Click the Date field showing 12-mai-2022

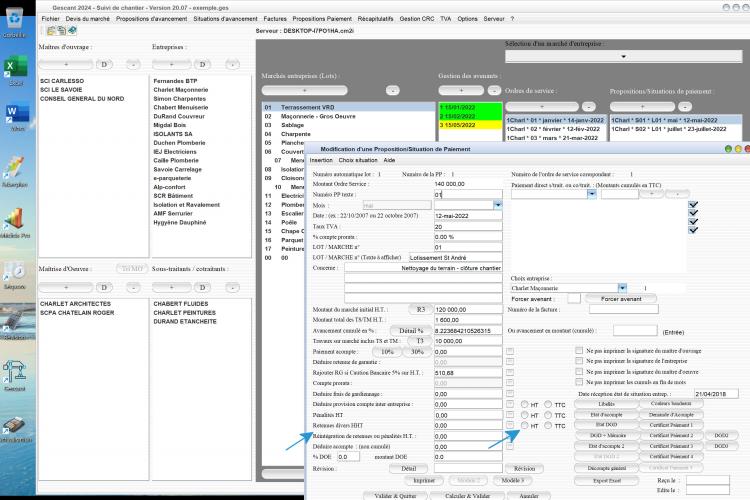pos(468,216)
